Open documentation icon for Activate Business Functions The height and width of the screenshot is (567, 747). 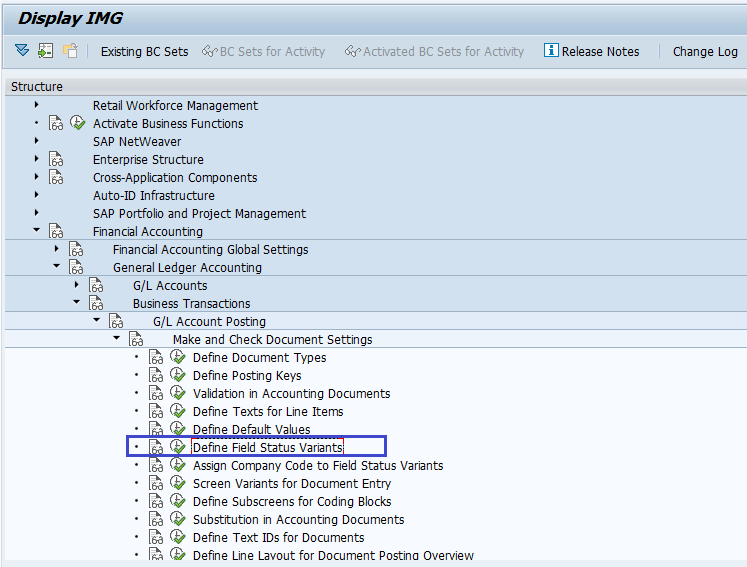click(56, 123)
